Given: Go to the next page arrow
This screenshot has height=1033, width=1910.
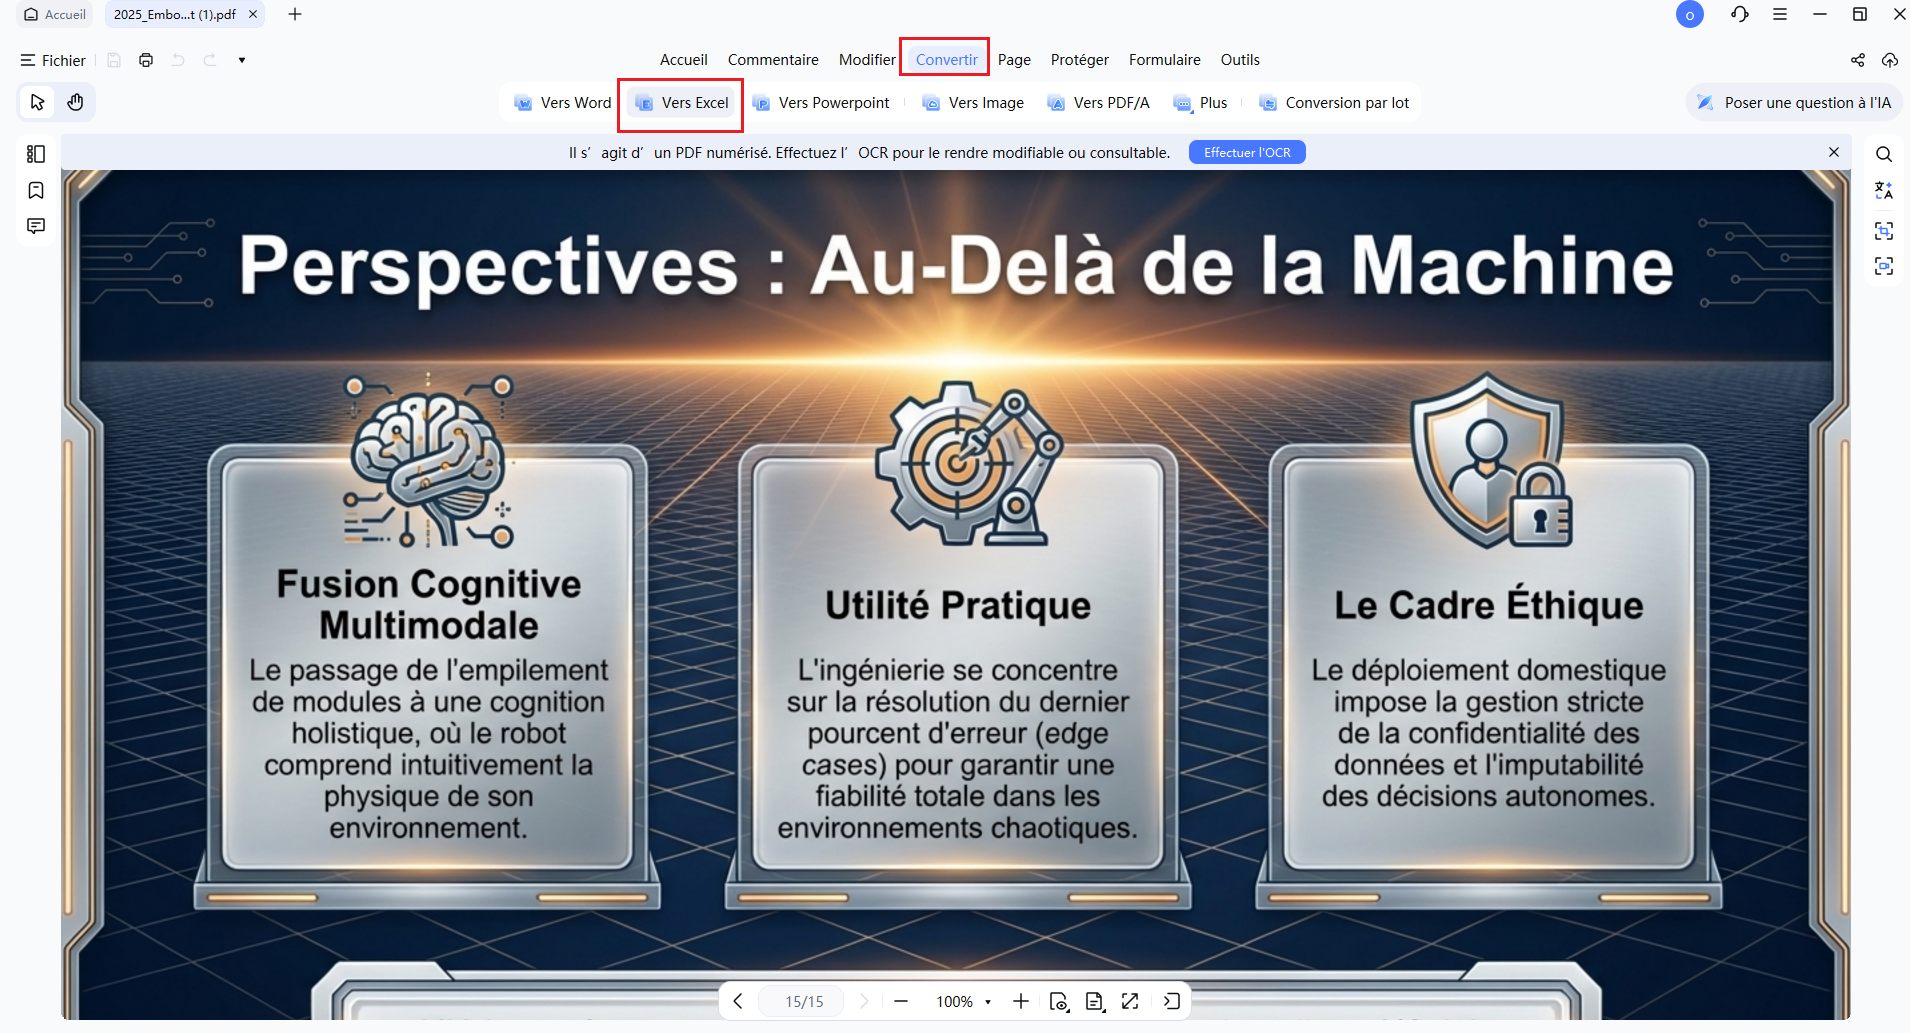Looking at the screenshot, I should [865, 1001].
